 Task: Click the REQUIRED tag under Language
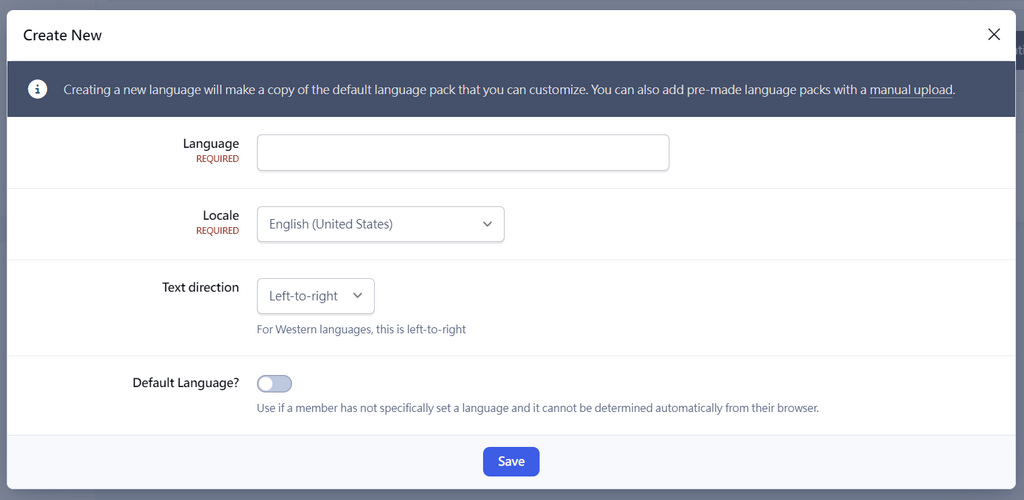pos(217,159)
